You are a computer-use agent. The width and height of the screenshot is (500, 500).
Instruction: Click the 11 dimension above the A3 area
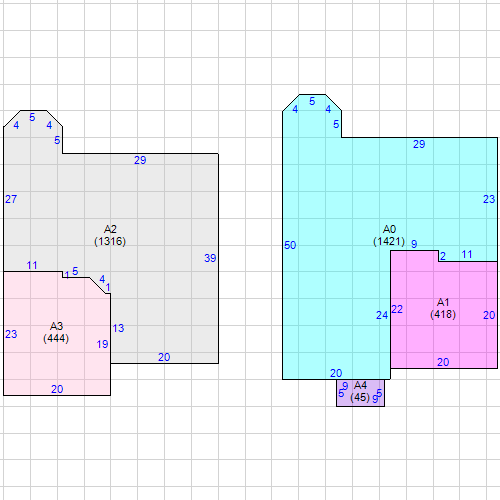pyautogui.click(x=32, y=266)
